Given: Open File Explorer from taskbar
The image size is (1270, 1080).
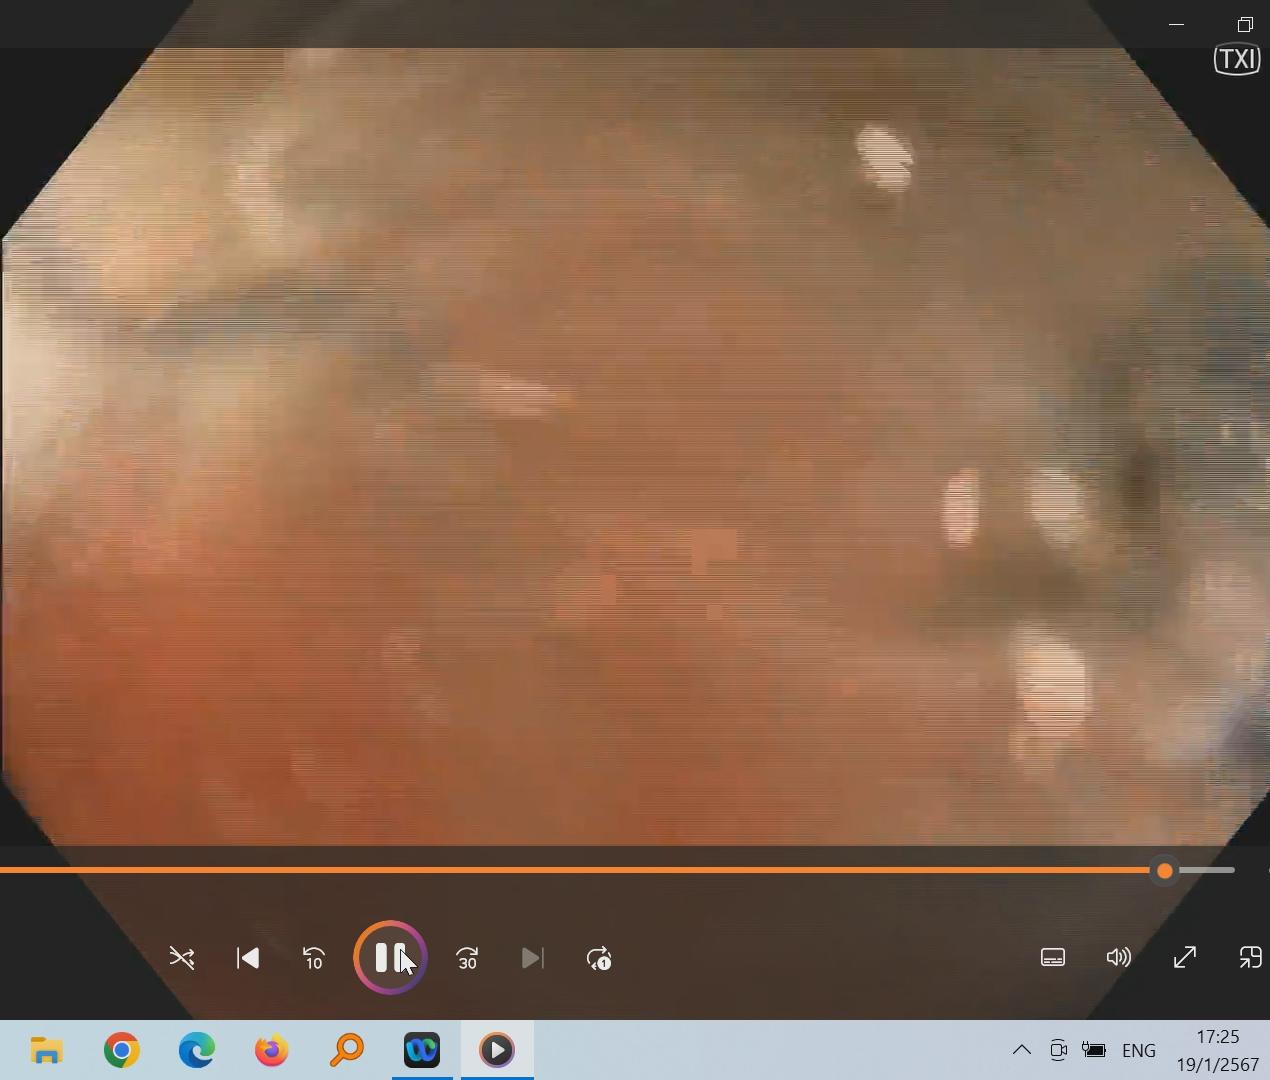Looking at the screenshot, I should [x=46, y=1050].
